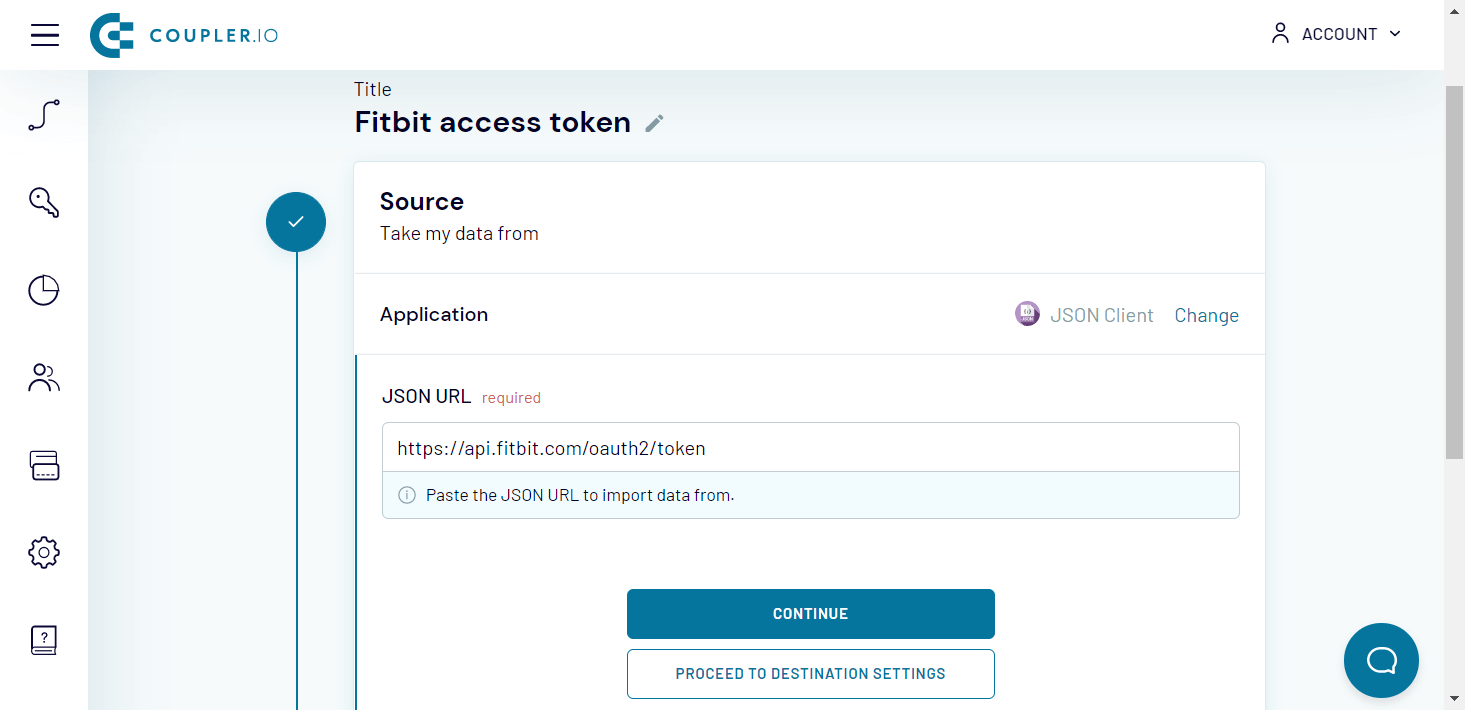The width and height of the screenshot is (1465, 710).
Task: Open the key connections icon in sidebar
Action: tap(44, 203)
